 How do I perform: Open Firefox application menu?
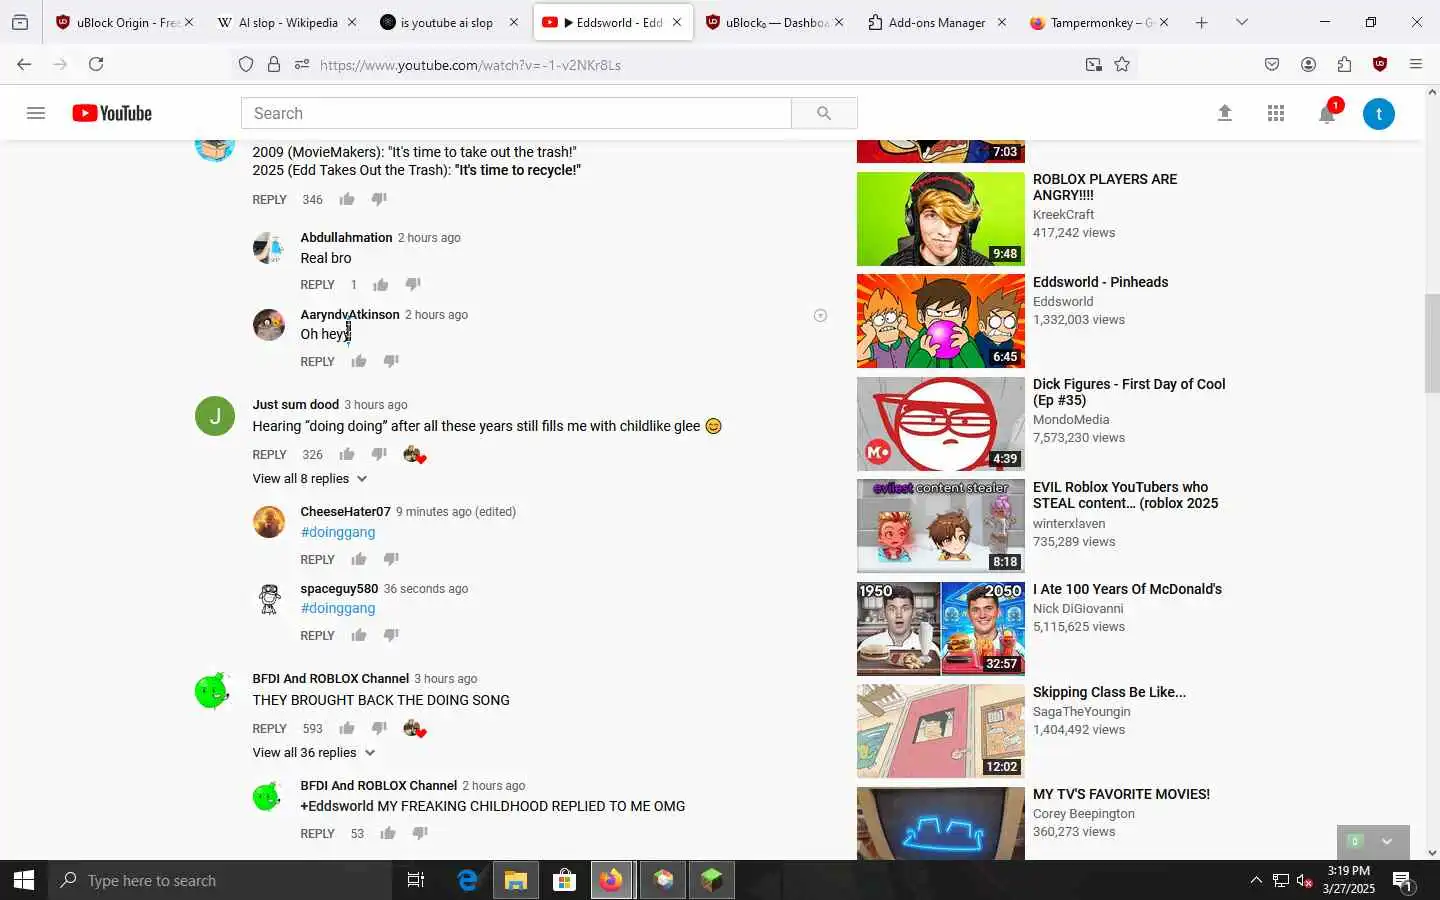pos(1416,64)
